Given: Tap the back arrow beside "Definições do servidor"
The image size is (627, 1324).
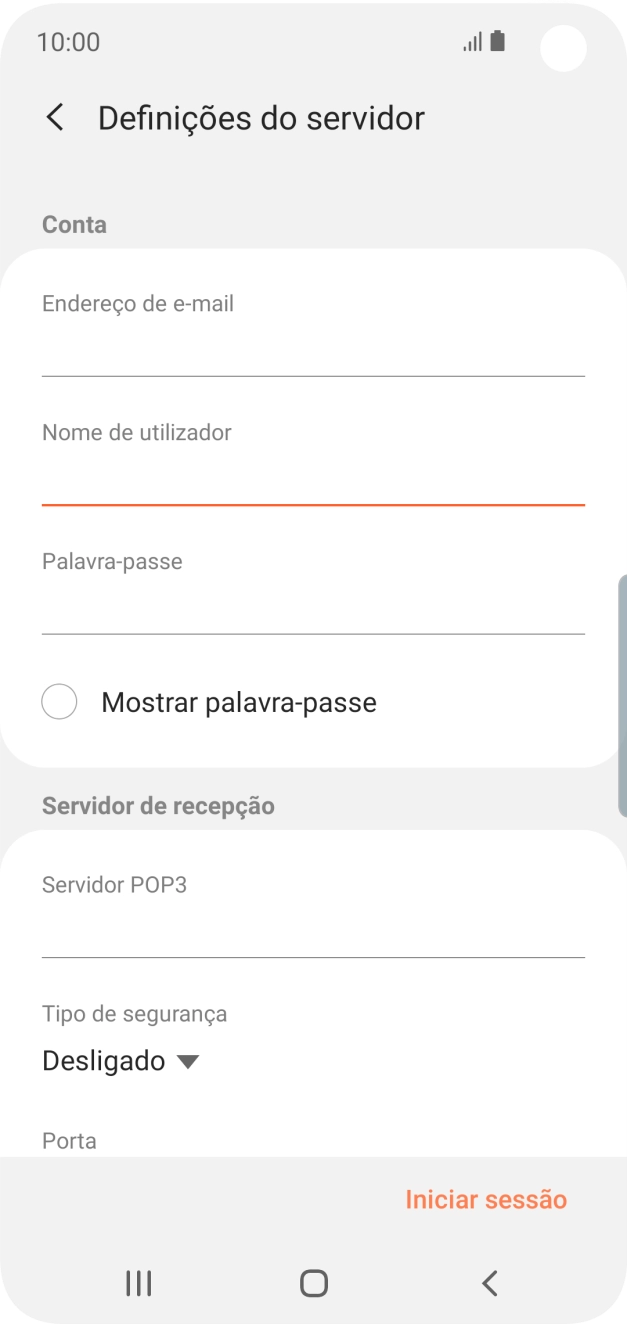Looking at the screenshot, I should pos(53,117).
